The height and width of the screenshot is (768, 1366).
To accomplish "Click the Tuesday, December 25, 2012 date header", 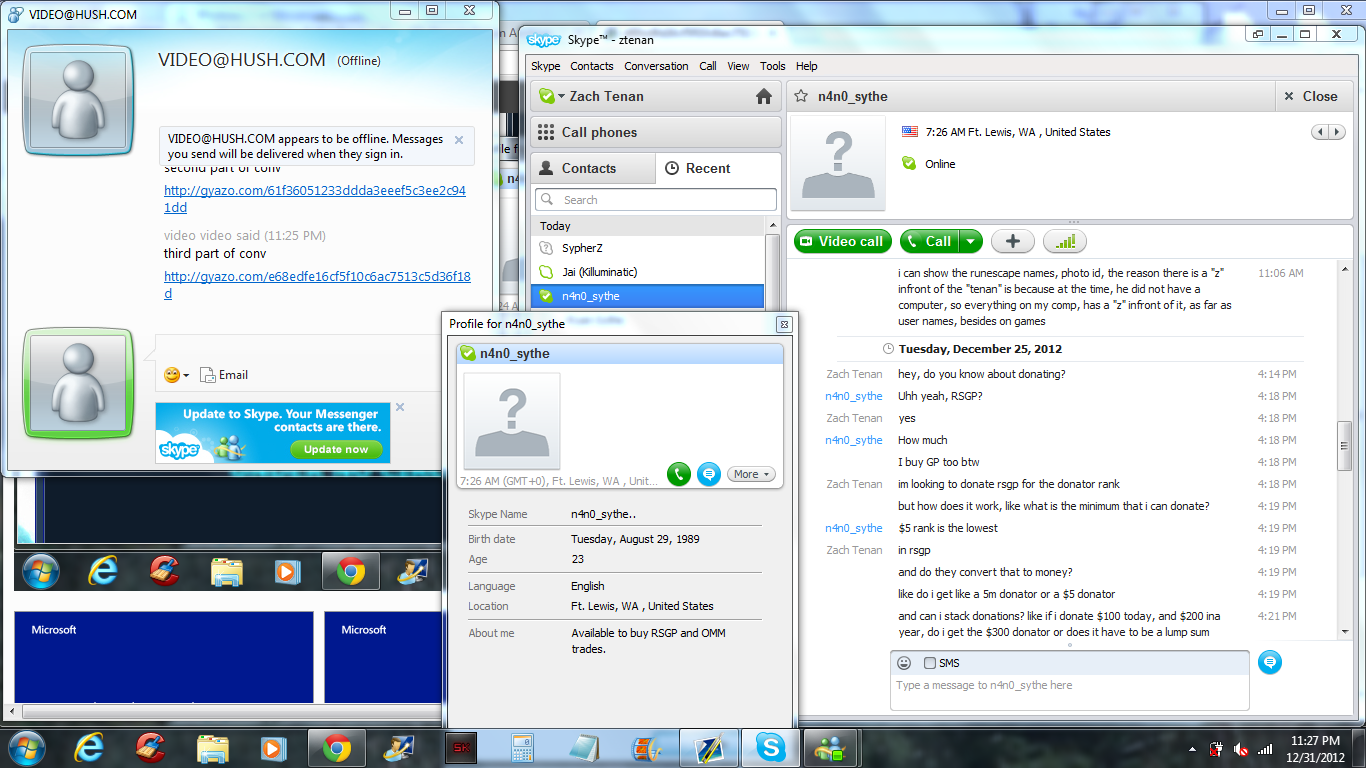I will pyautogui.click(x=980, y=349).
